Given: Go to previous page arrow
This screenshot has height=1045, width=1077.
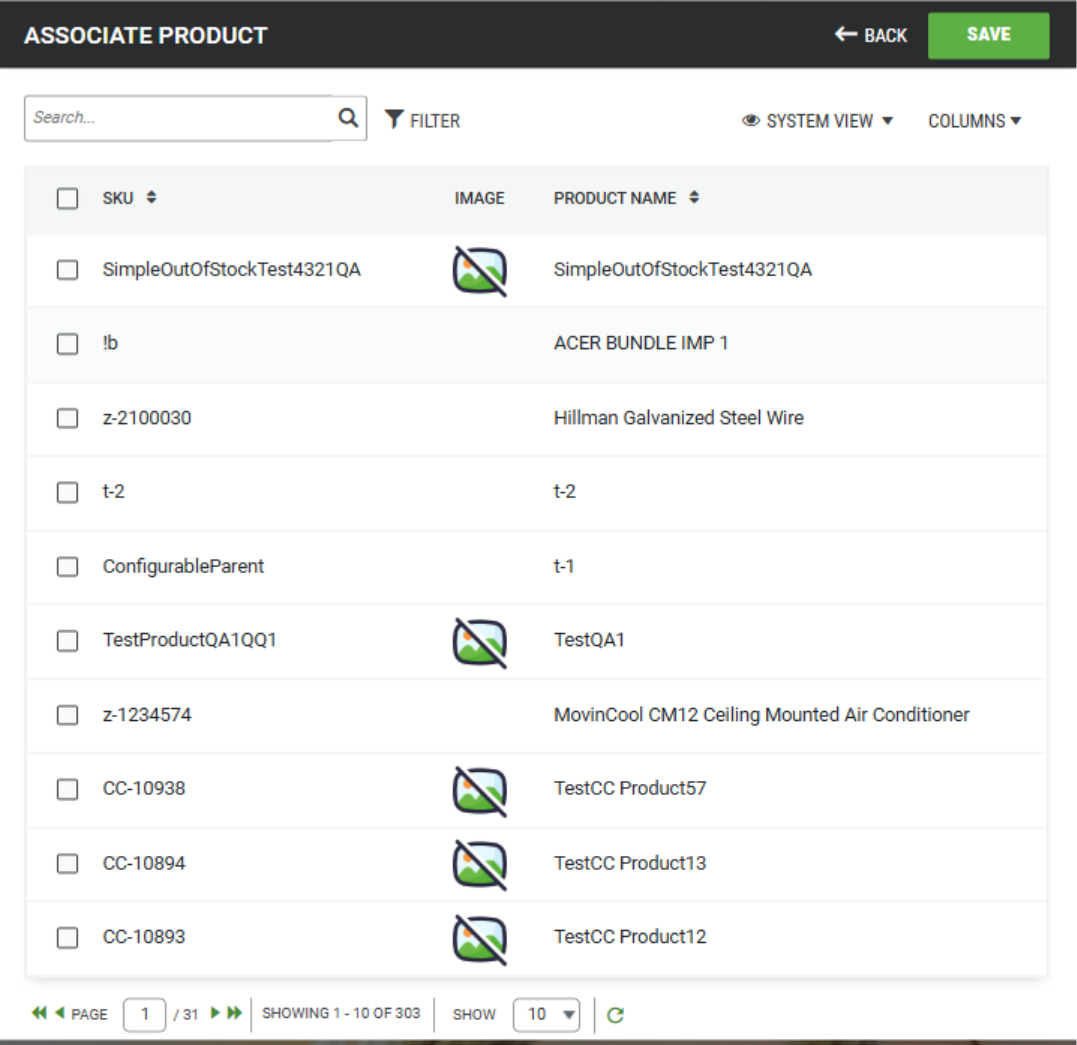Looking at the screenshot, I should 60,1013.
